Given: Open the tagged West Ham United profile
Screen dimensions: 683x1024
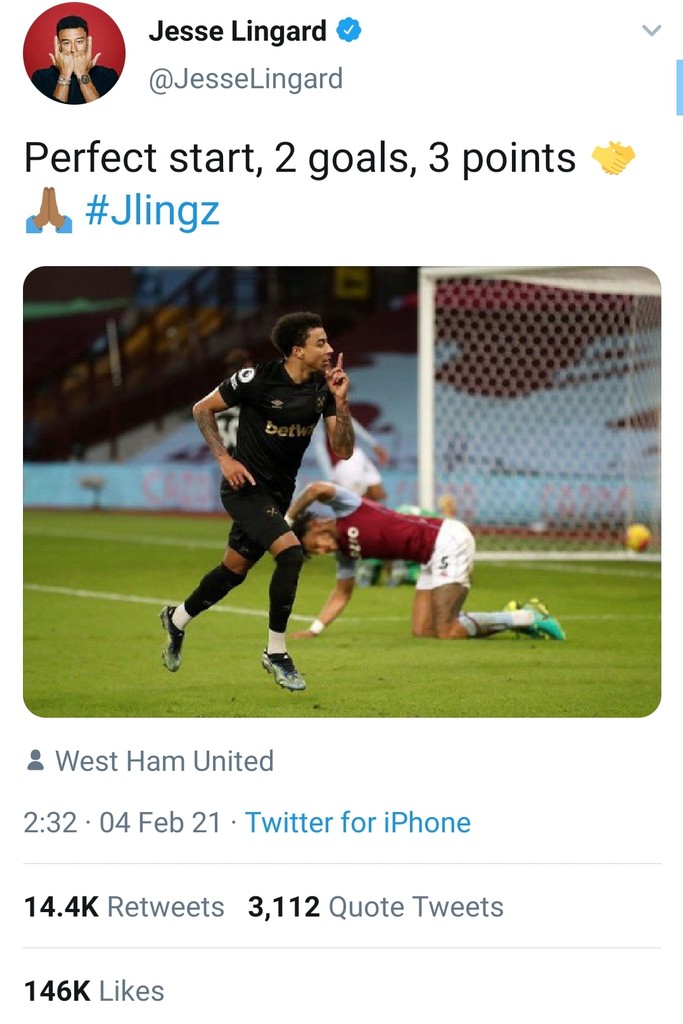Looking at the screenshot, I should (164, 761).
